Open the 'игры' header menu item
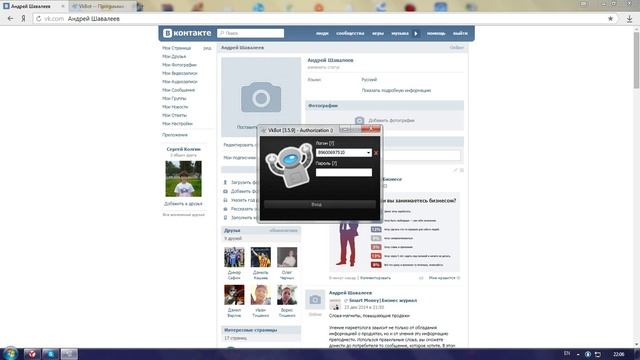 [378, 33]
